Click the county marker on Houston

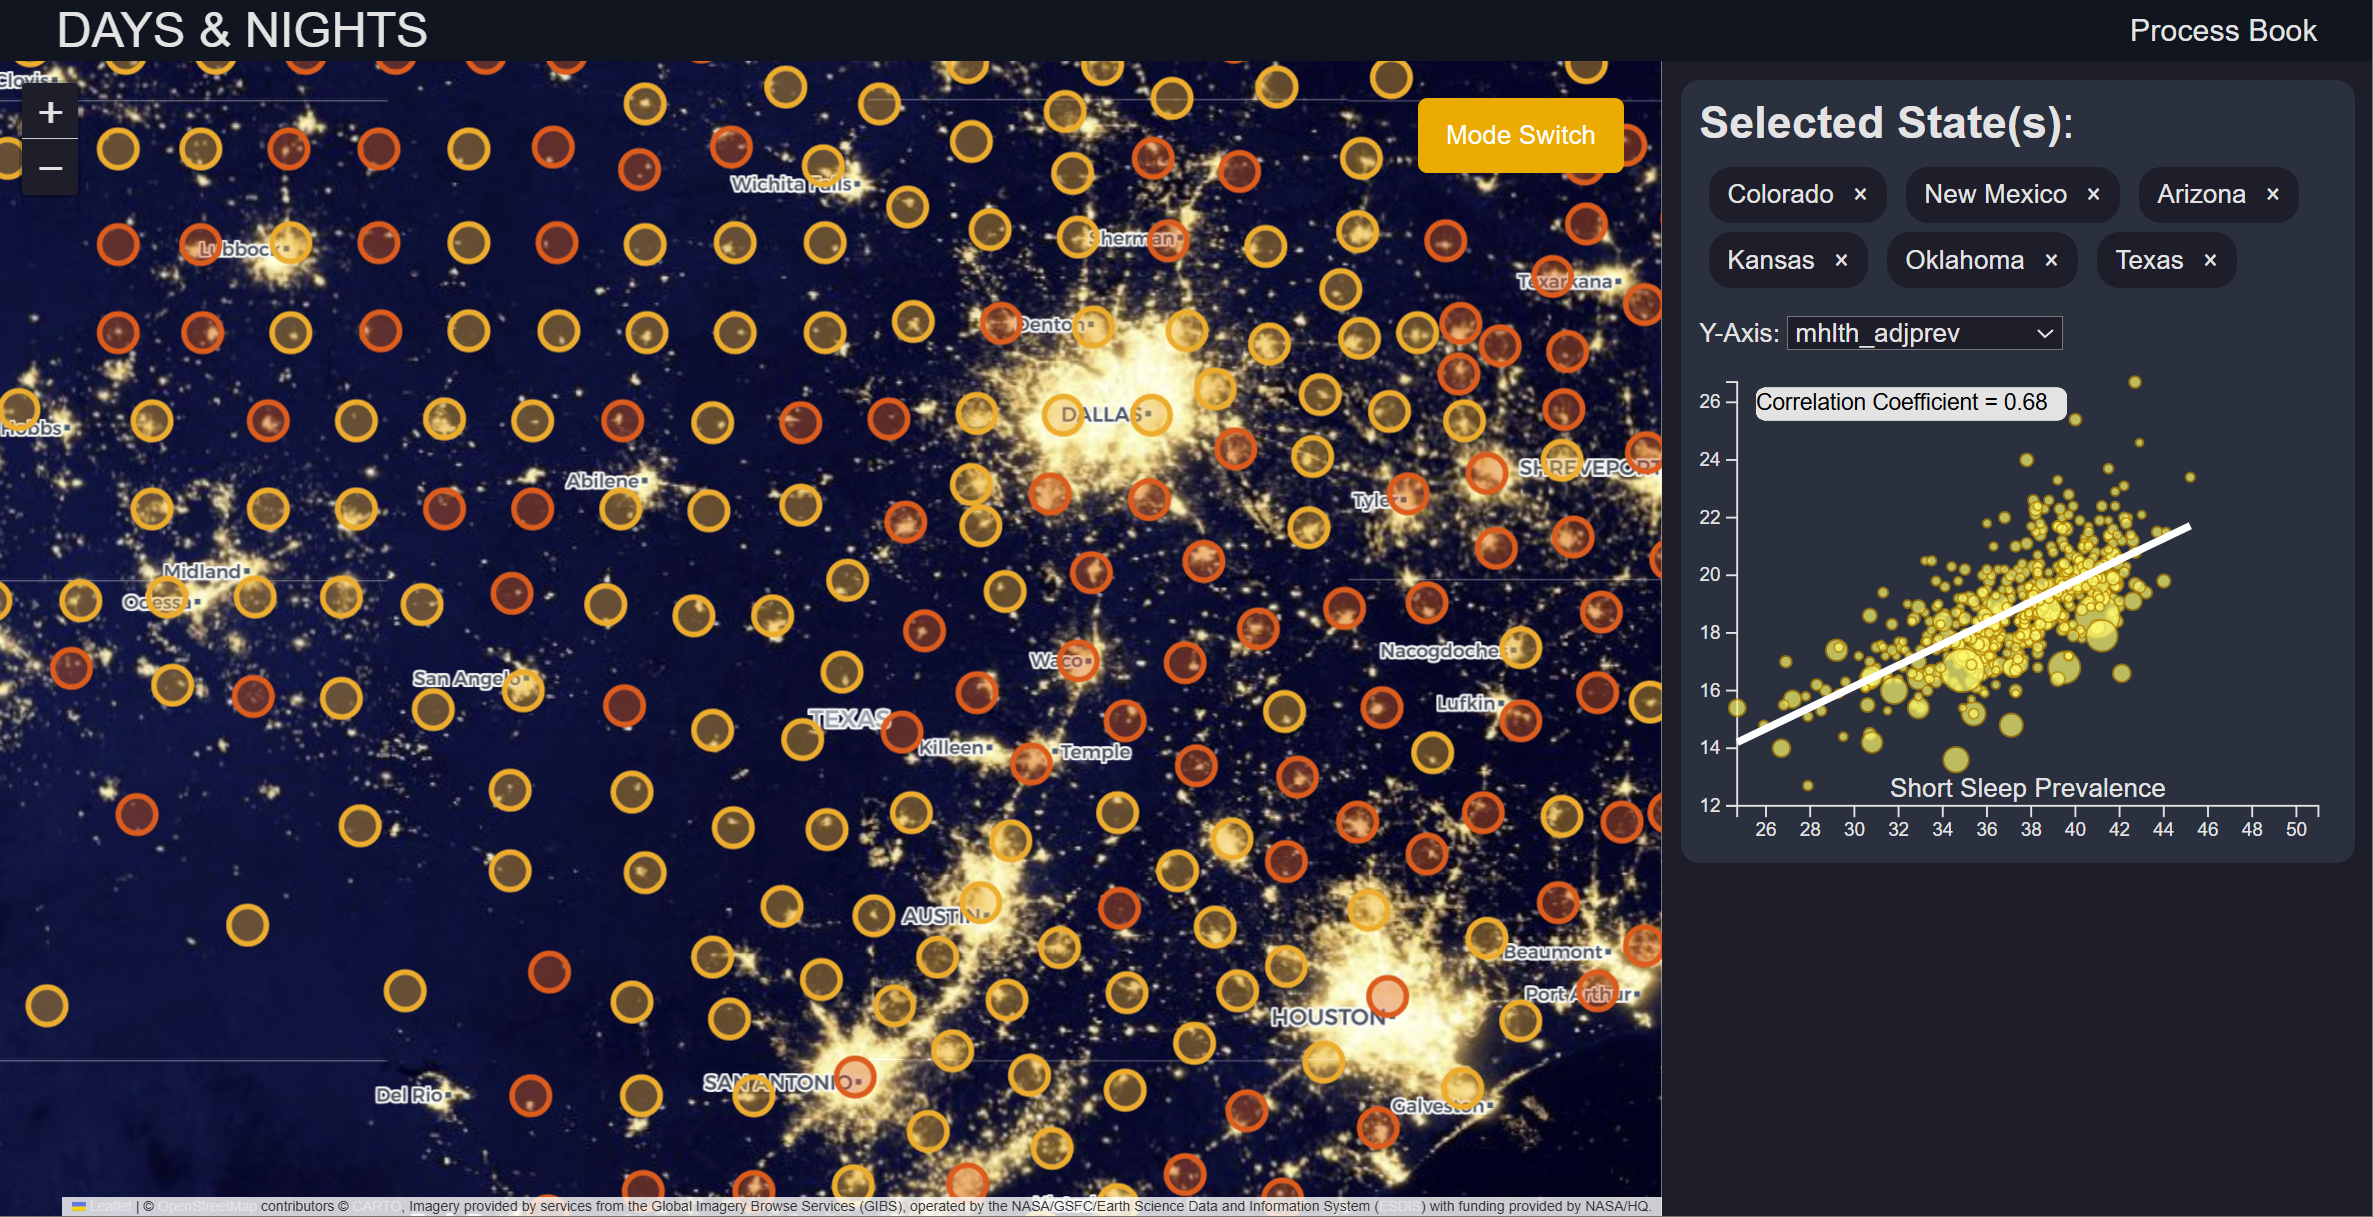tap(1387, 995)
